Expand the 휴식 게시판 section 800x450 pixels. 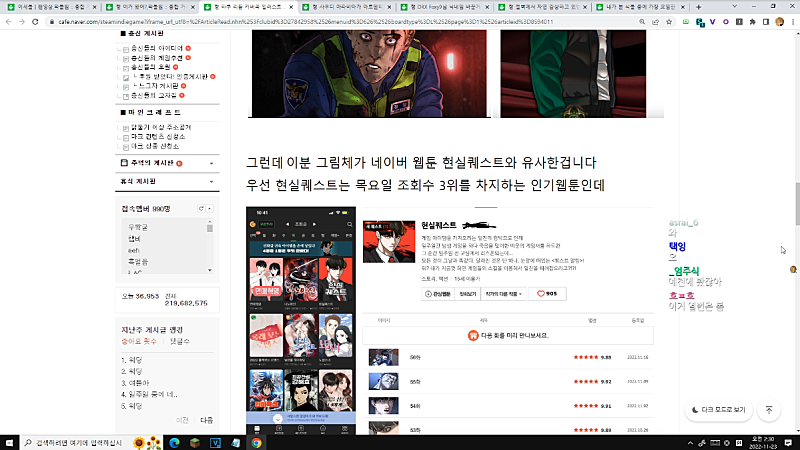pyautogui.click(x=211, y=182)
